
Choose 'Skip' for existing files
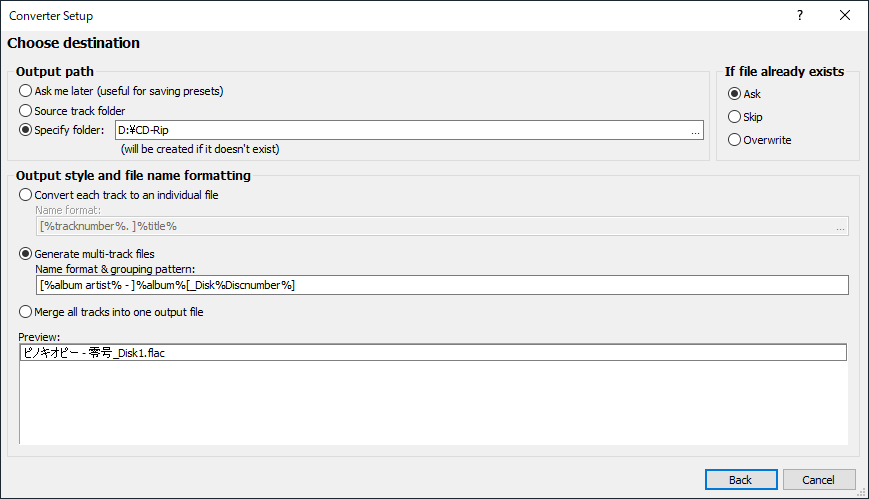[735, 117]
